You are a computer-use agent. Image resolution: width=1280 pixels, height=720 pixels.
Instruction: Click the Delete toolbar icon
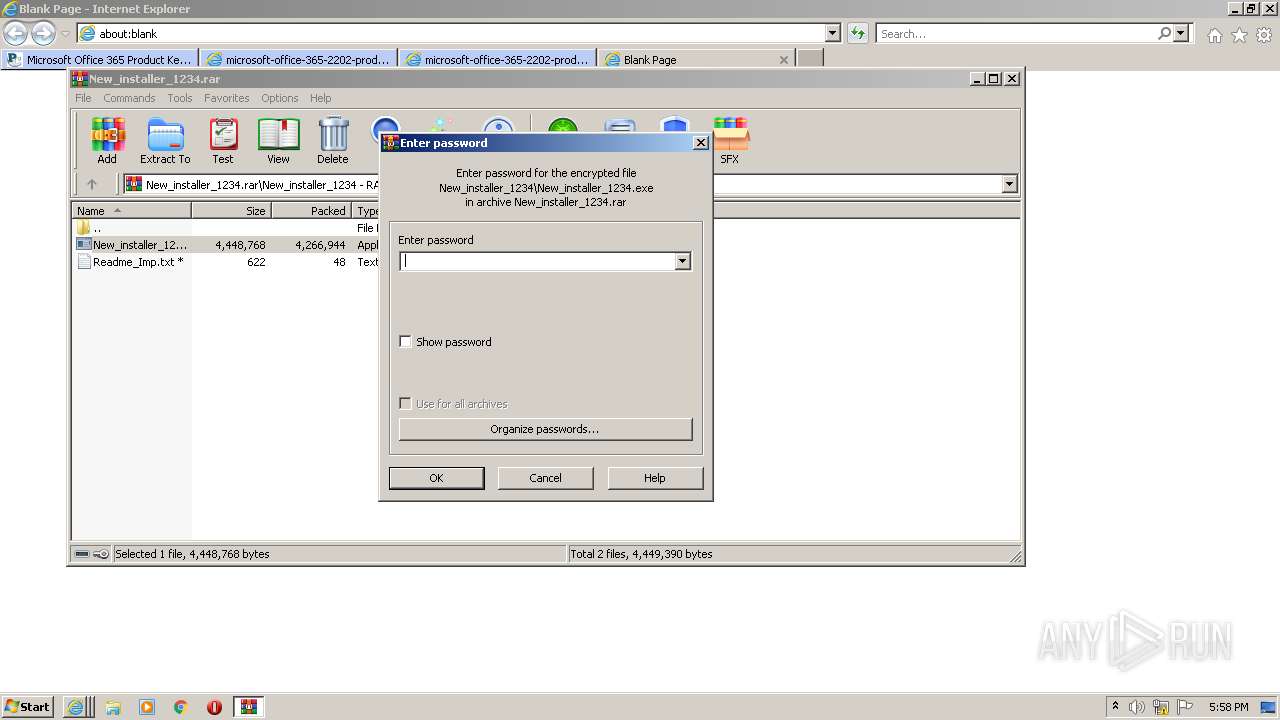point(333,141)
